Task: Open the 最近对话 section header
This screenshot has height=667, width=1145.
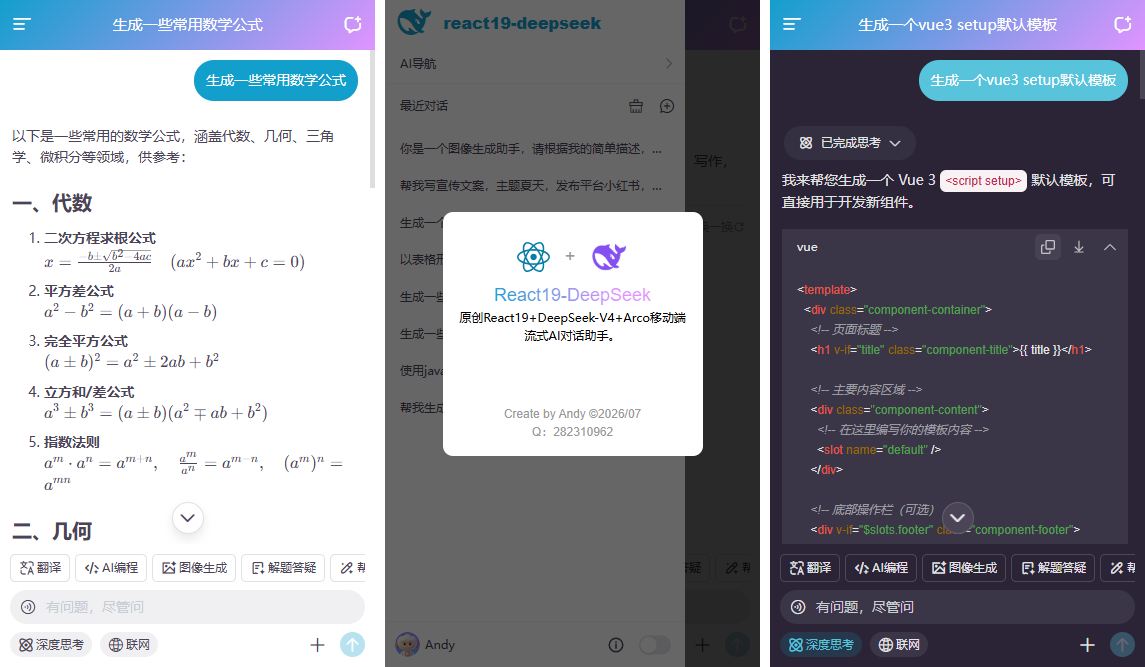Action: click(x=424, y=106)
